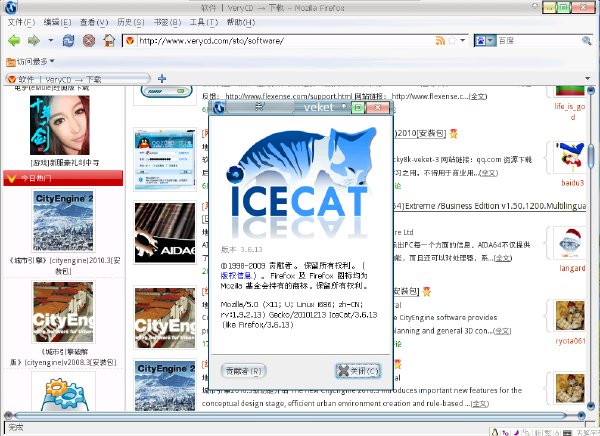Open the 编辑(E) menu
Image resolution: width=600 pixels, height=436 pixels.
click(x=57, y=22)
